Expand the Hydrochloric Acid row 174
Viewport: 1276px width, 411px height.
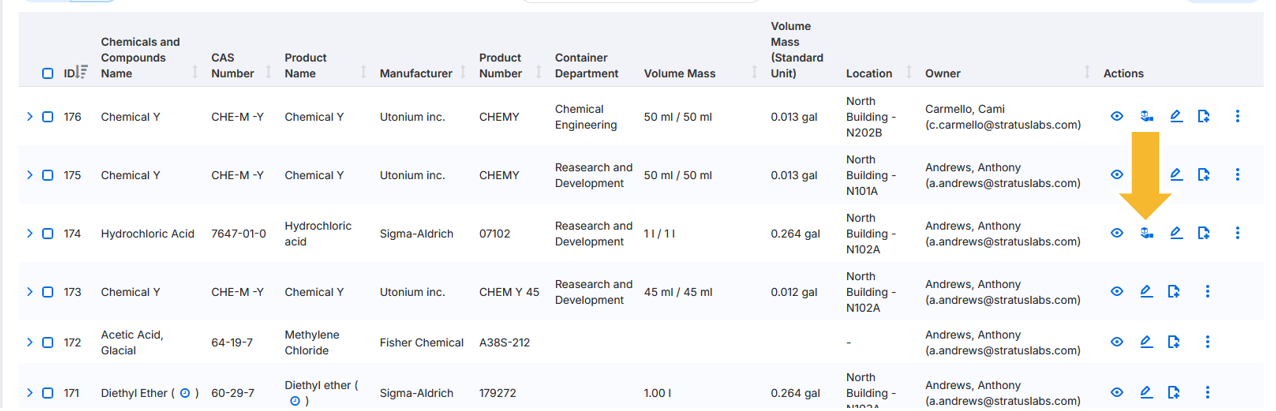(30, 233)
